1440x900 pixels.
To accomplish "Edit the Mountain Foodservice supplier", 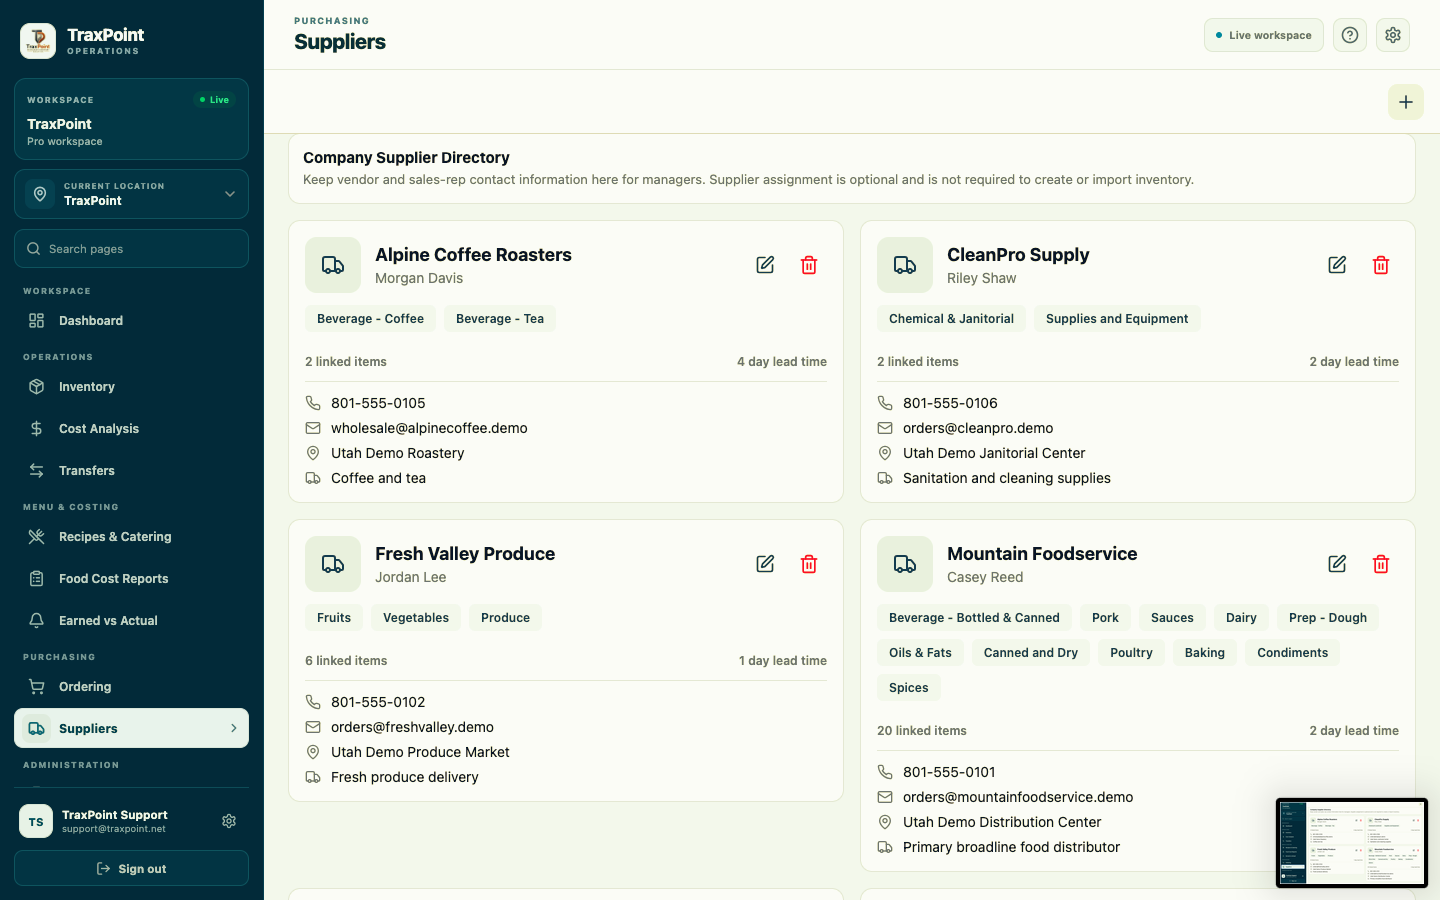I will [1337, 564].
